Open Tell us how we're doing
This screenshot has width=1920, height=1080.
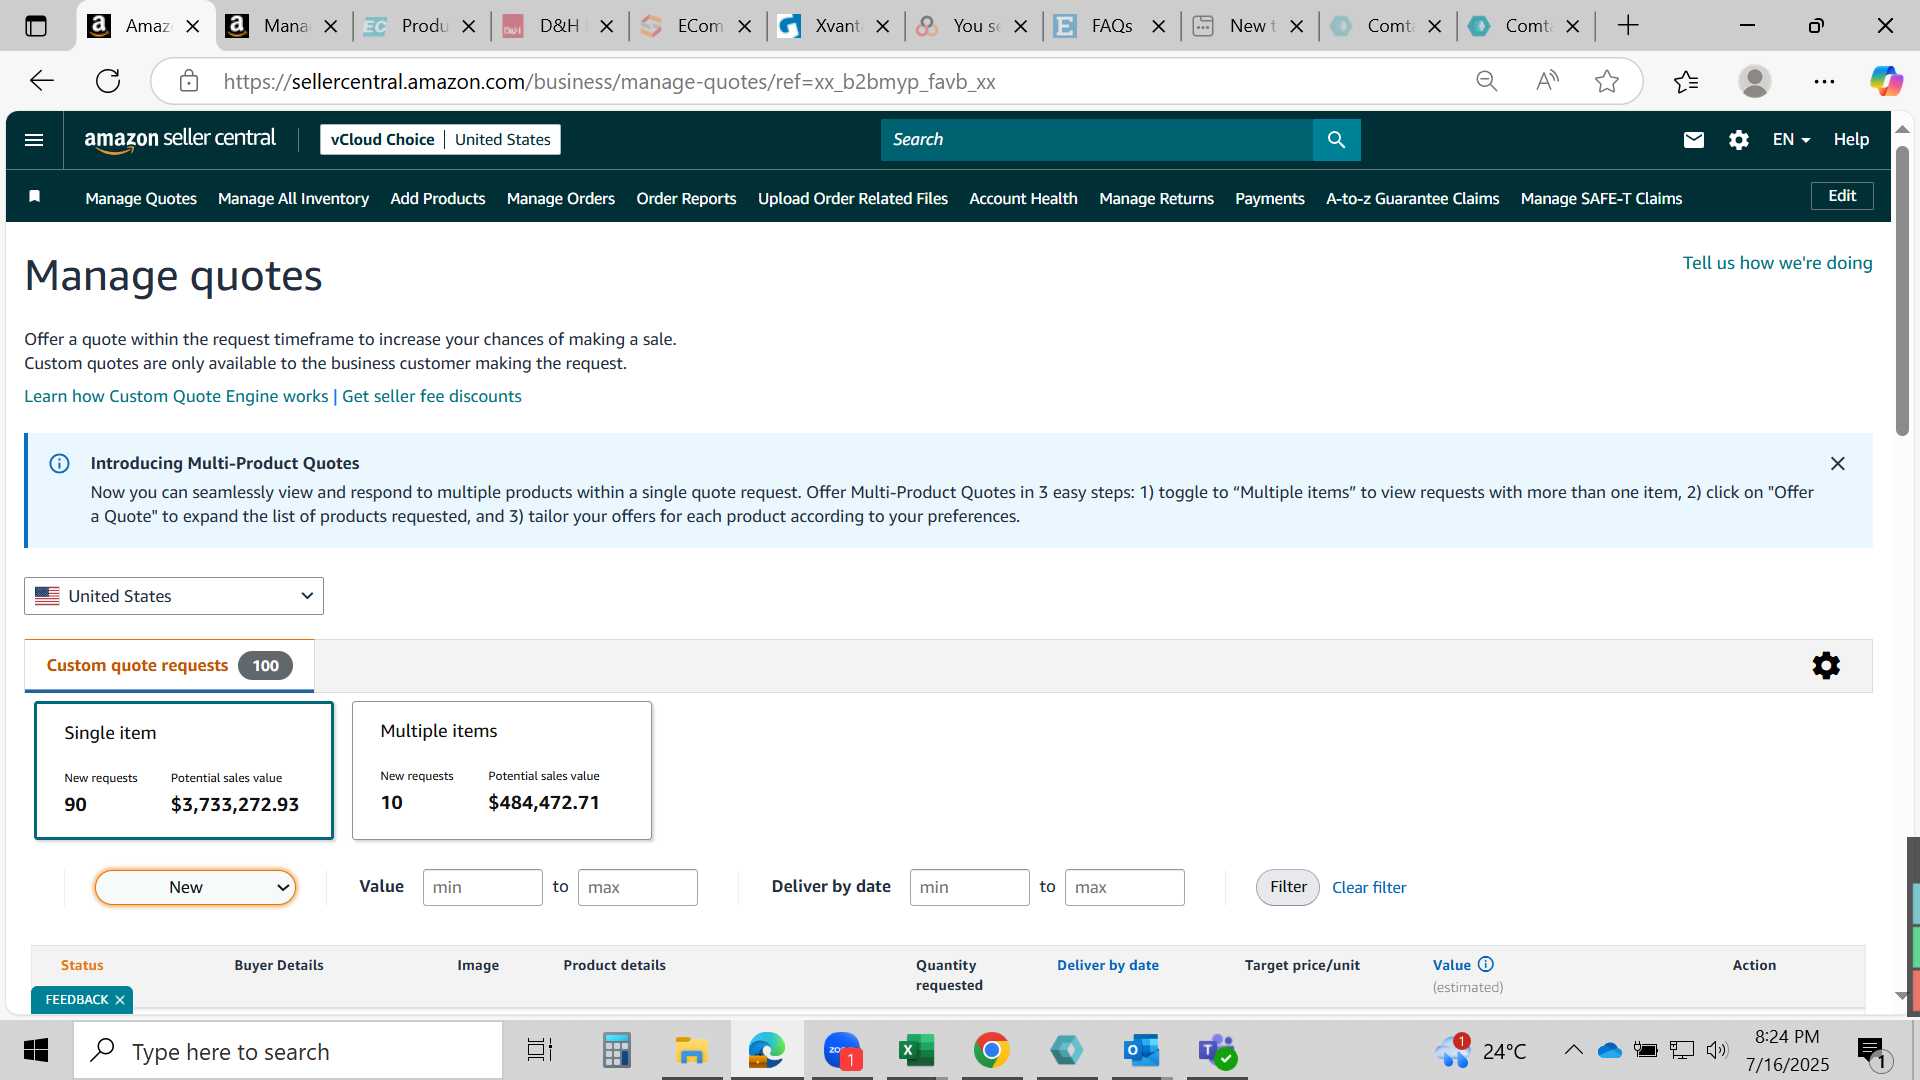(x=1777, y=263)
